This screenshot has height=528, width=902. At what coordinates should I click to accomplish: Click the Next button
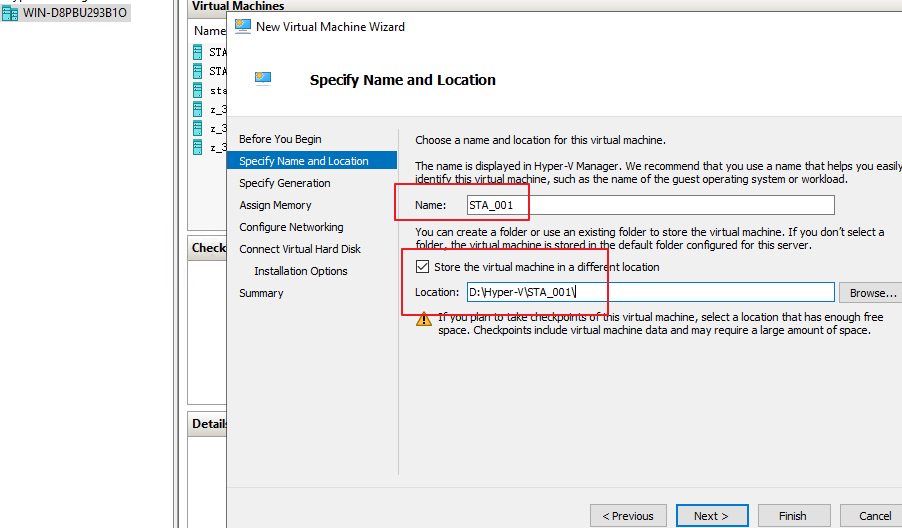[711, 516]
